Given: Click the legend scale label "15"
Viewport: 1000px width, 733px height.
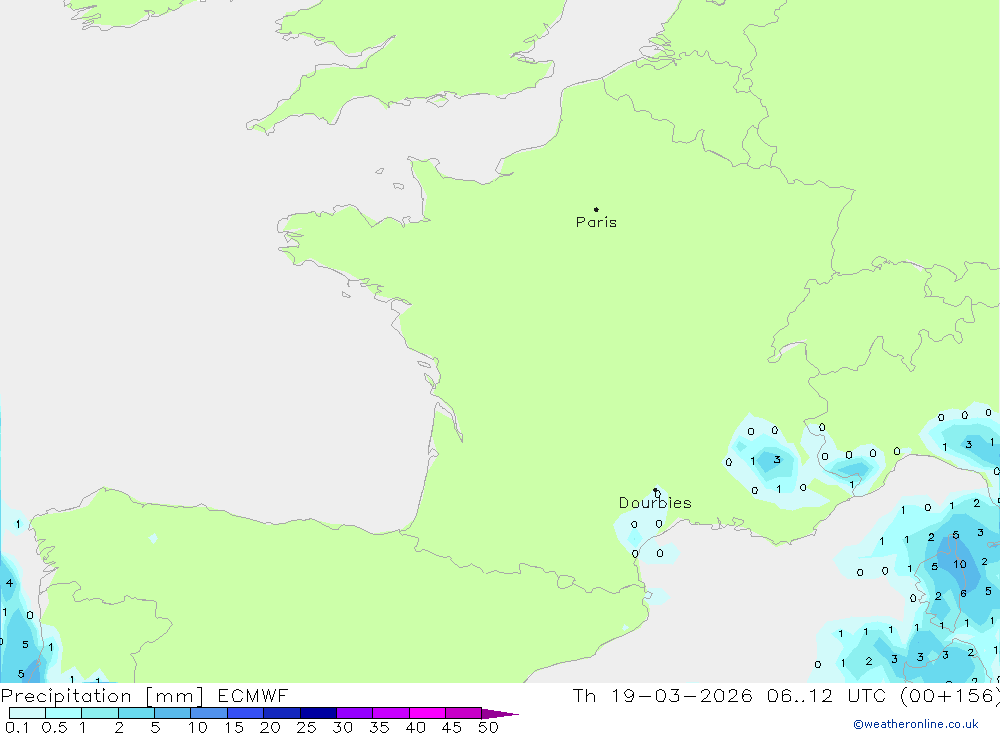Looking at the screenshot, I should coord(233,727).
